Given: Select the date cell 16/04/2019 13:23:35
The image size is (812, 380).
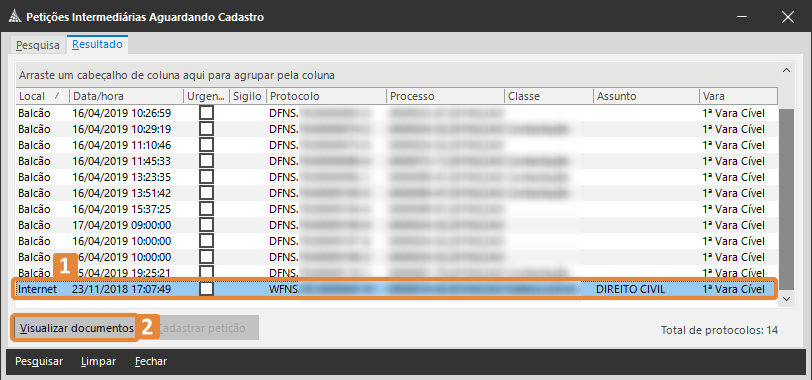Looking at the screenshot, I should [122, 177].
